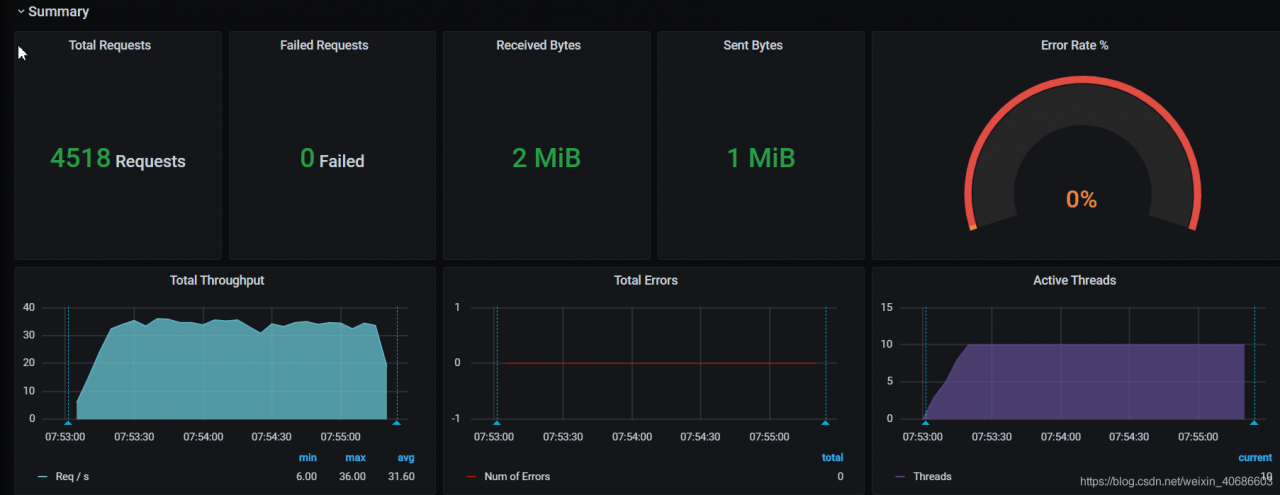Open the Total Throughput panel title menu
This screenshot has width=1280, height=495.
217,280
